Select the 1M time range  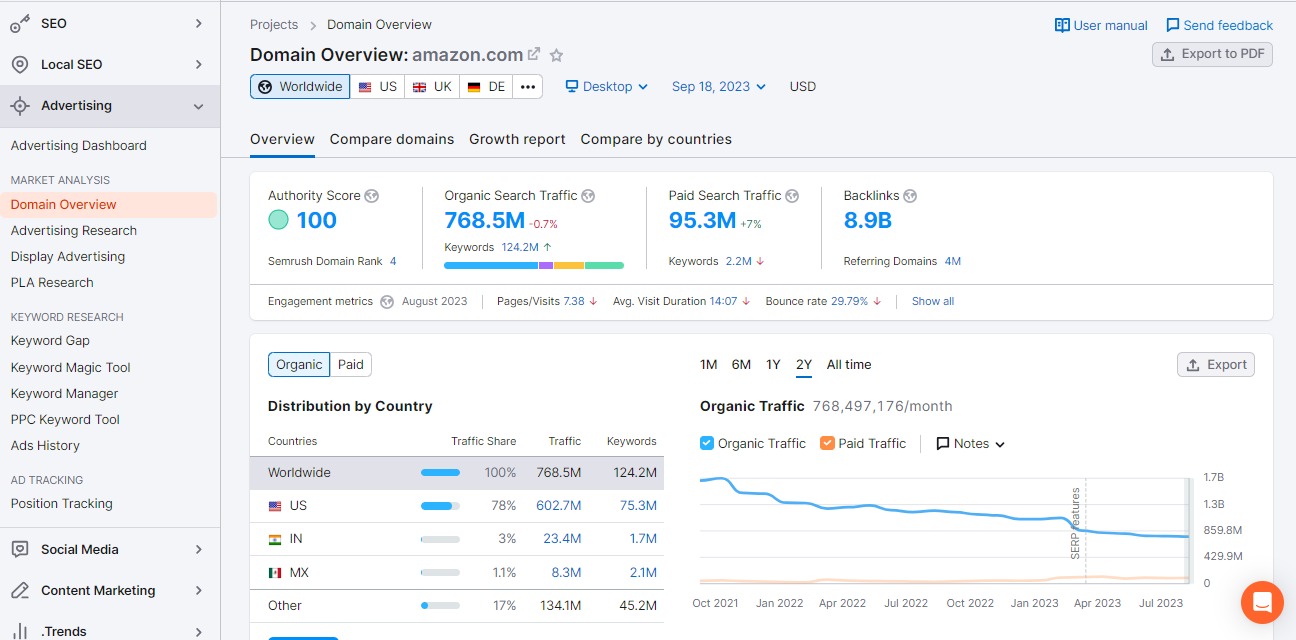709,365
